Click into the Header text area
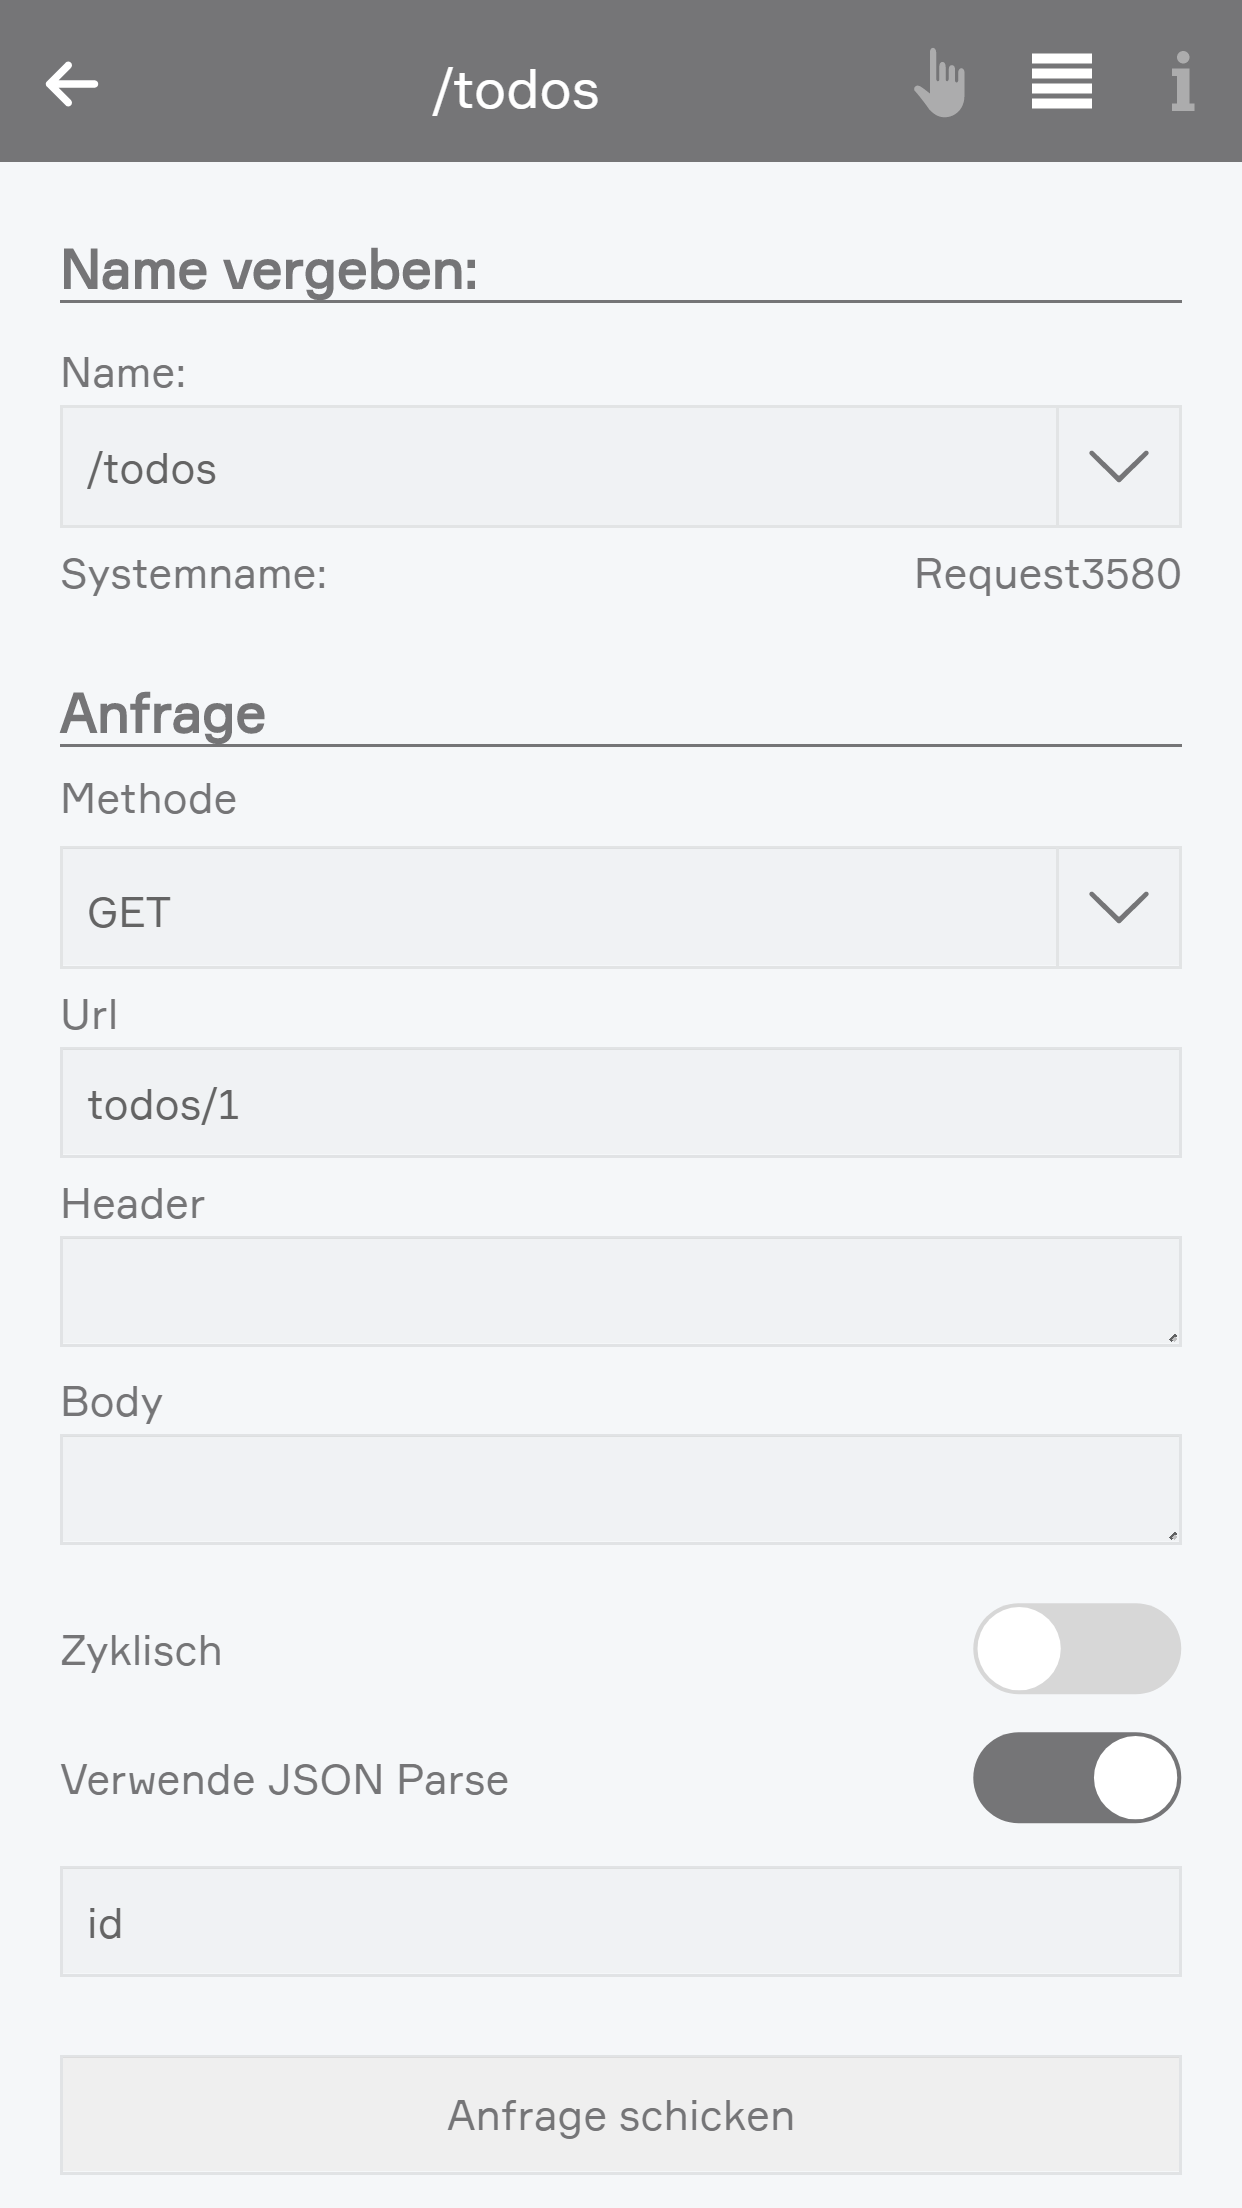The width and height of the screenshot is (1242, 2208). point(620,1291)
